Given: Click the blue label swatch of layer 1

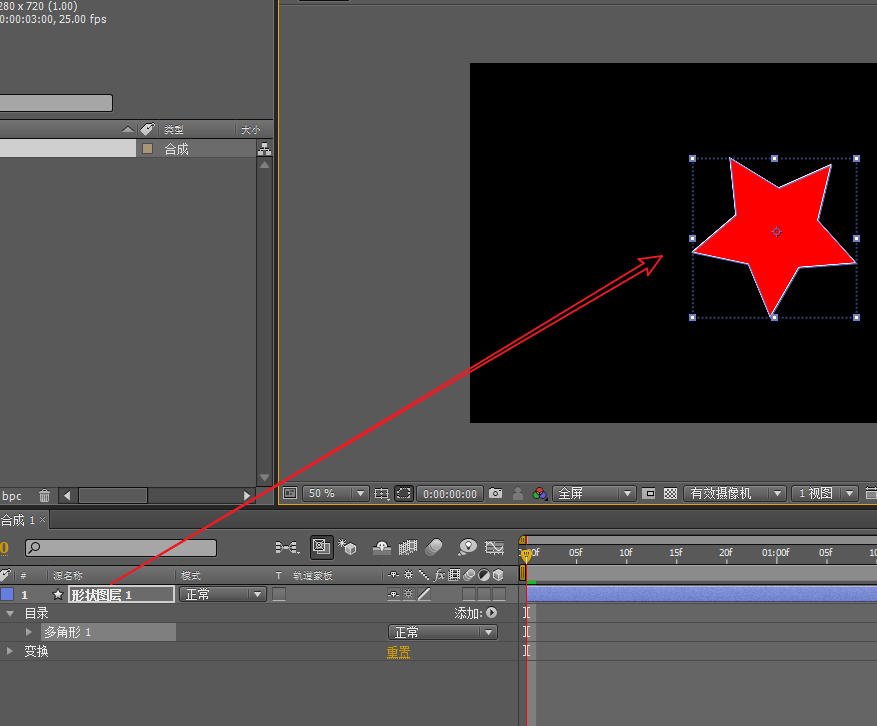Looking at the screenshot, I should [7, 594].
